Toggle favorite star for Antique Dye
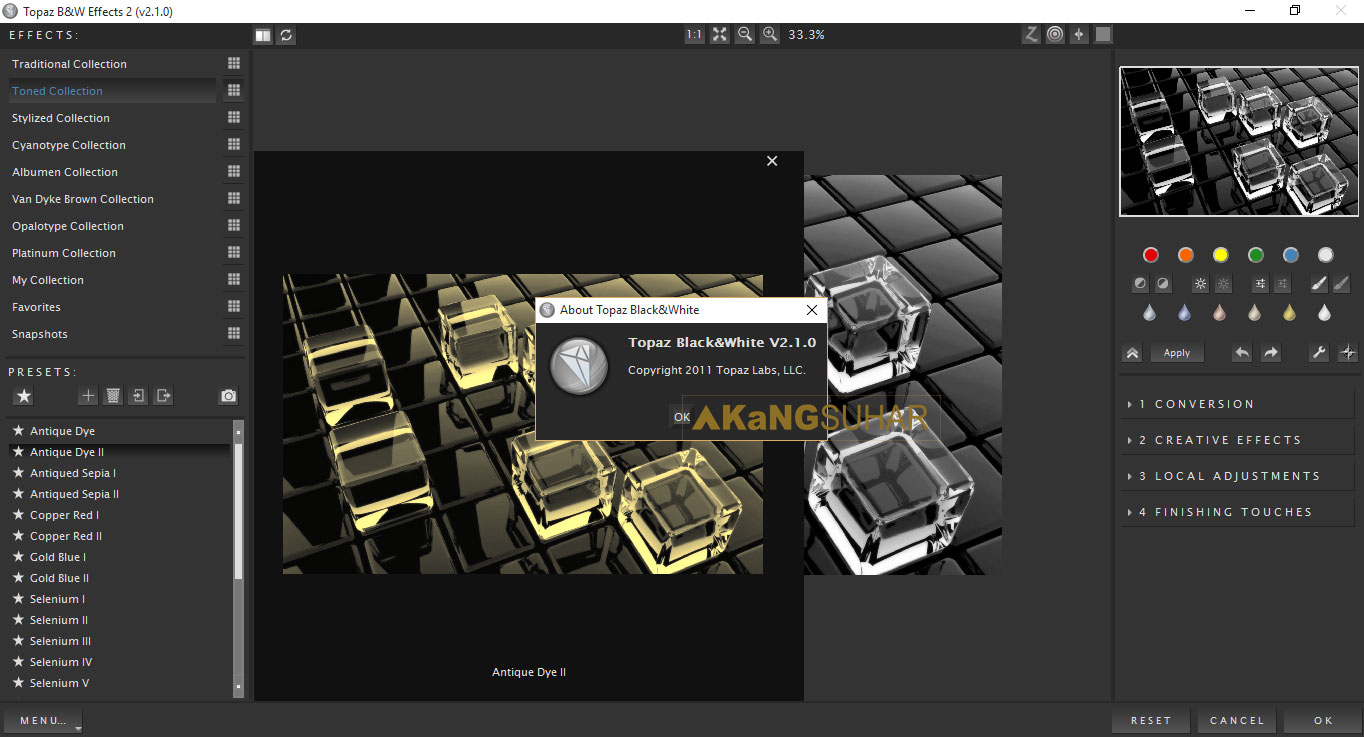Screen dimensions: 1364x737 coord(18,431)
